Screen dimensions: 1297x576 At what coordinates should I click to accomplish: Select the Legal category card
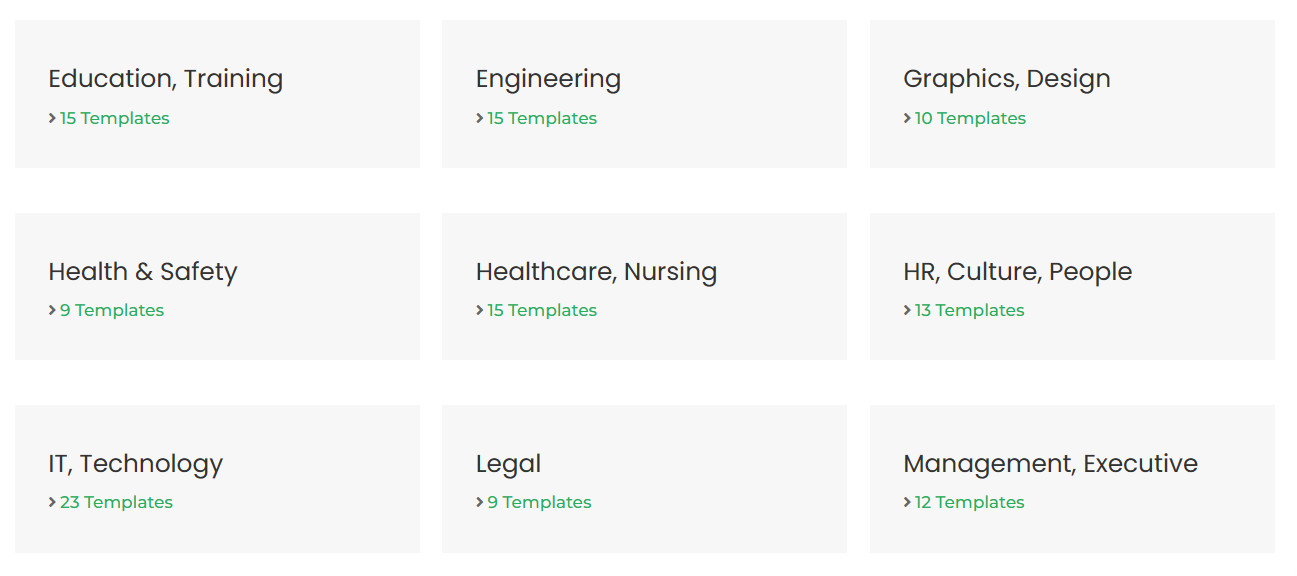click(x=643, y=478)
